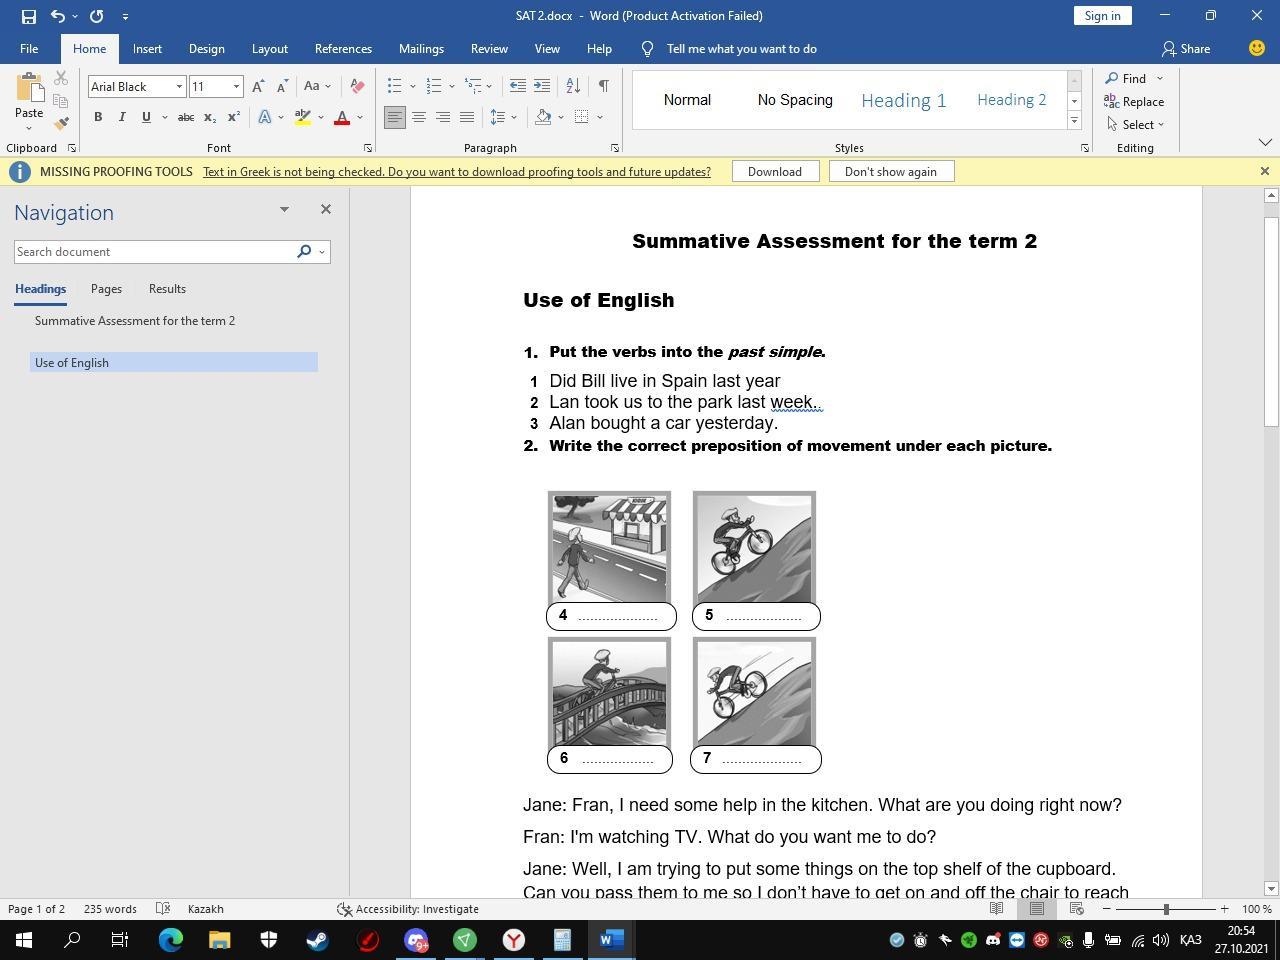1280x960 pixels.
Task: Click the zoom slider handle in status bar
Action: [1166, 909]
